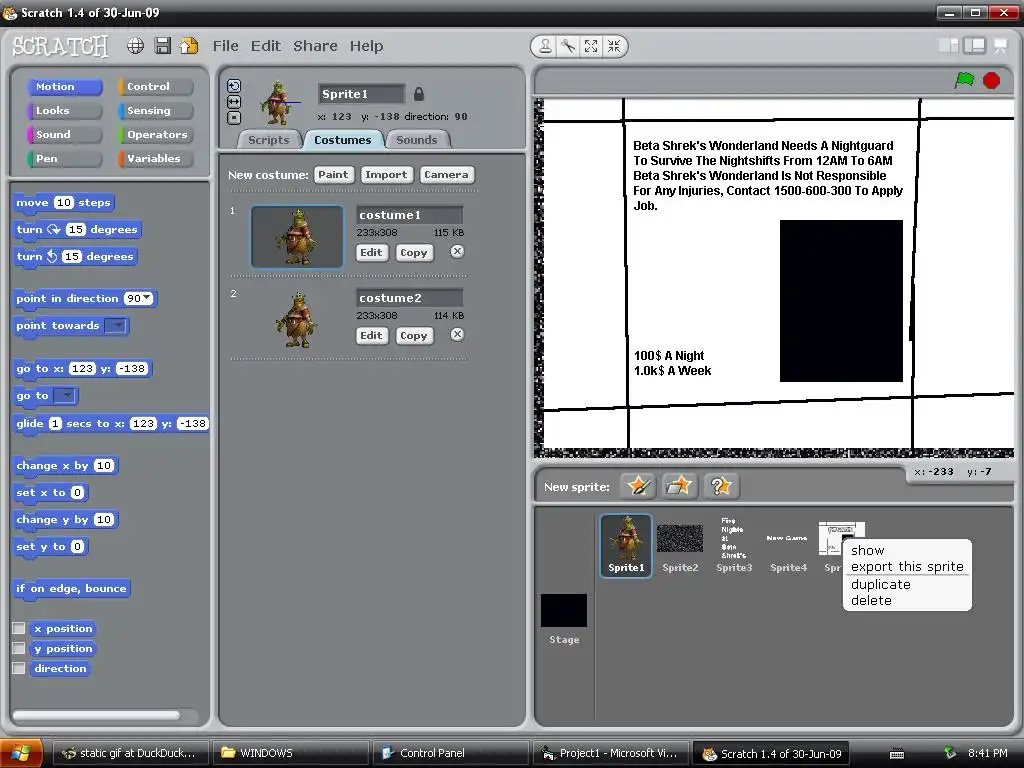Open the Share menu
This screenshot has width=1024, height=768.
tap(315, 46)
